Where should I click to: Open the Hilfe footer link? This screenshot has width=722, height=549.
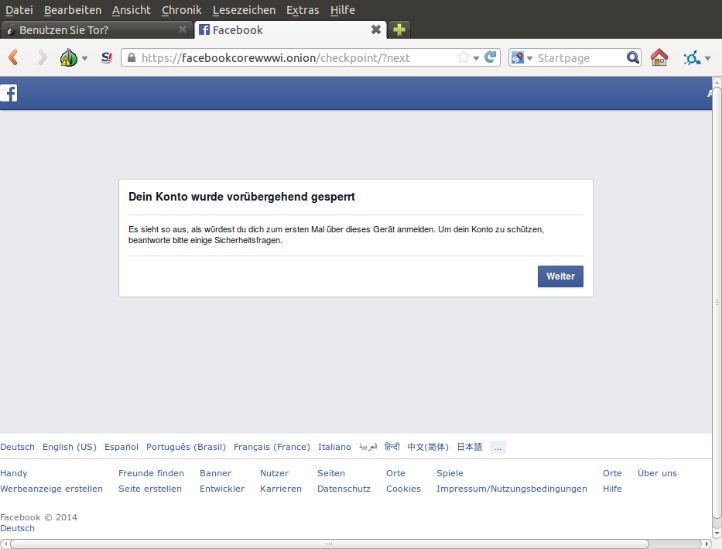[x=612, y=489]
